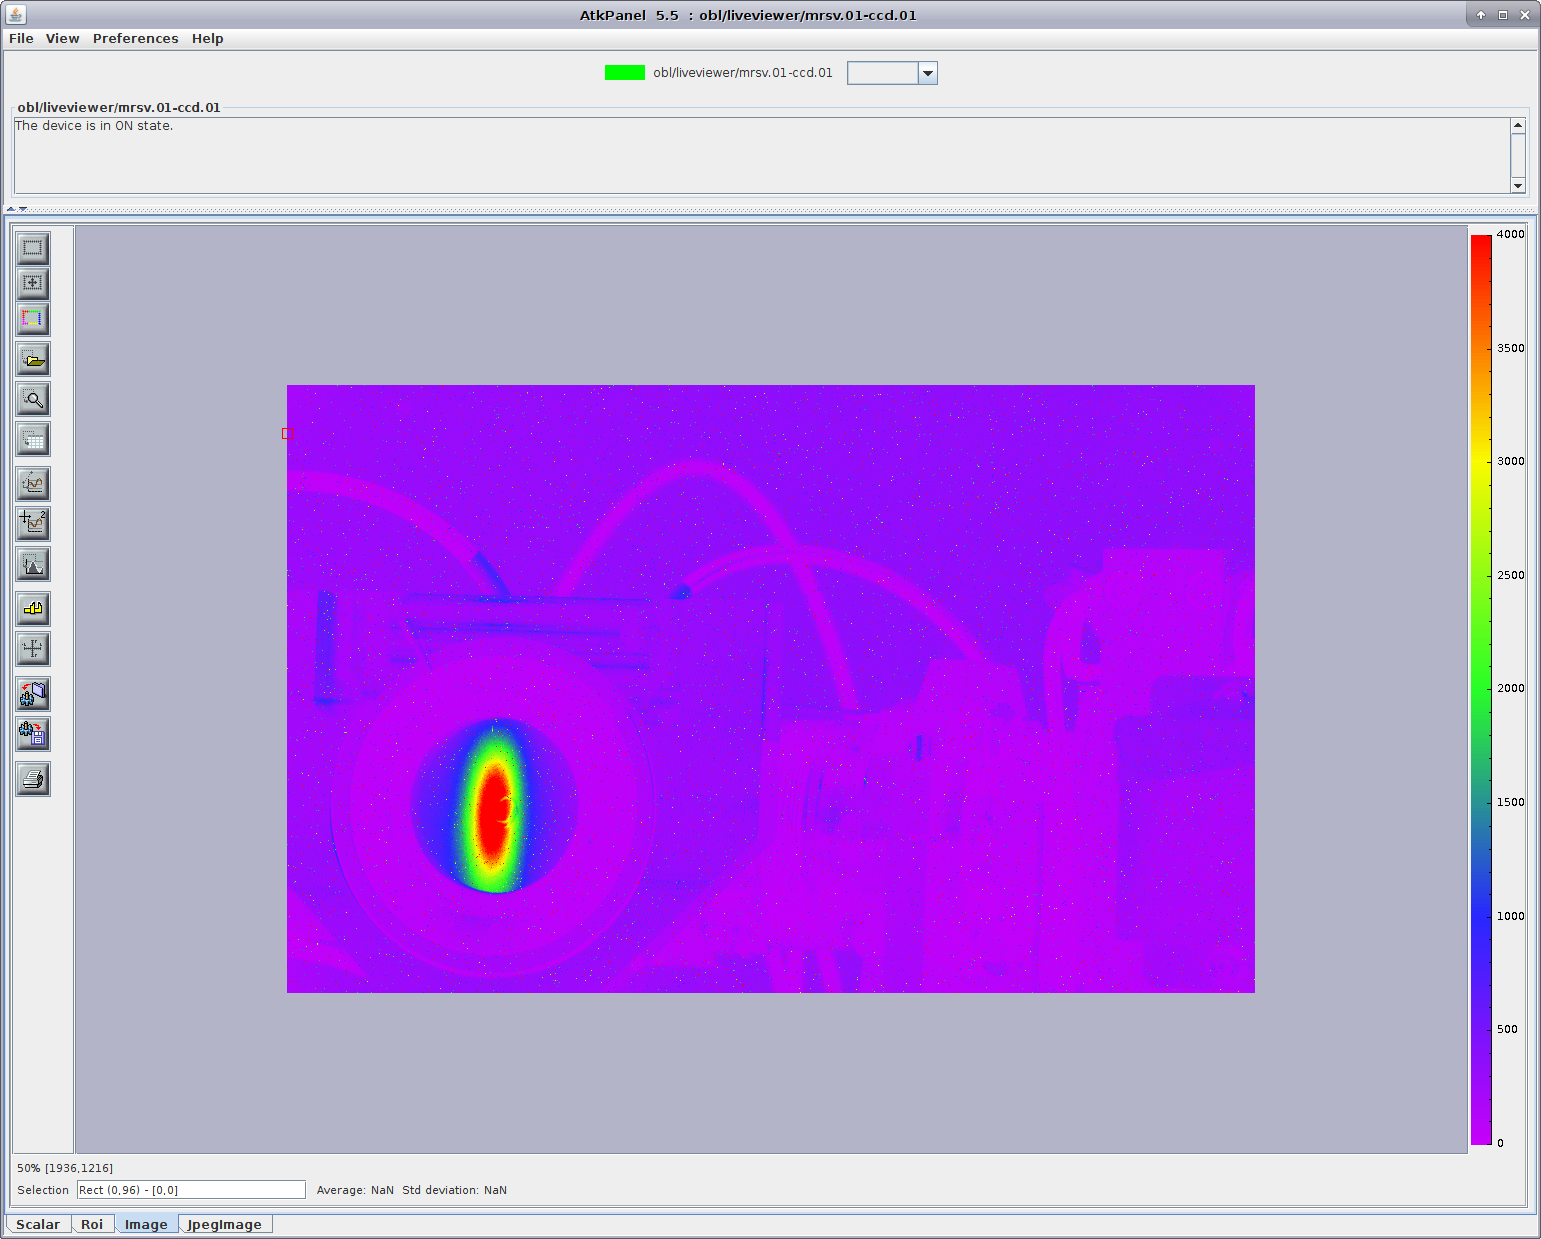This screenshot has height=1239, width=1541.
Task: Switch to the JpegImage tab
Action: 224,1224
